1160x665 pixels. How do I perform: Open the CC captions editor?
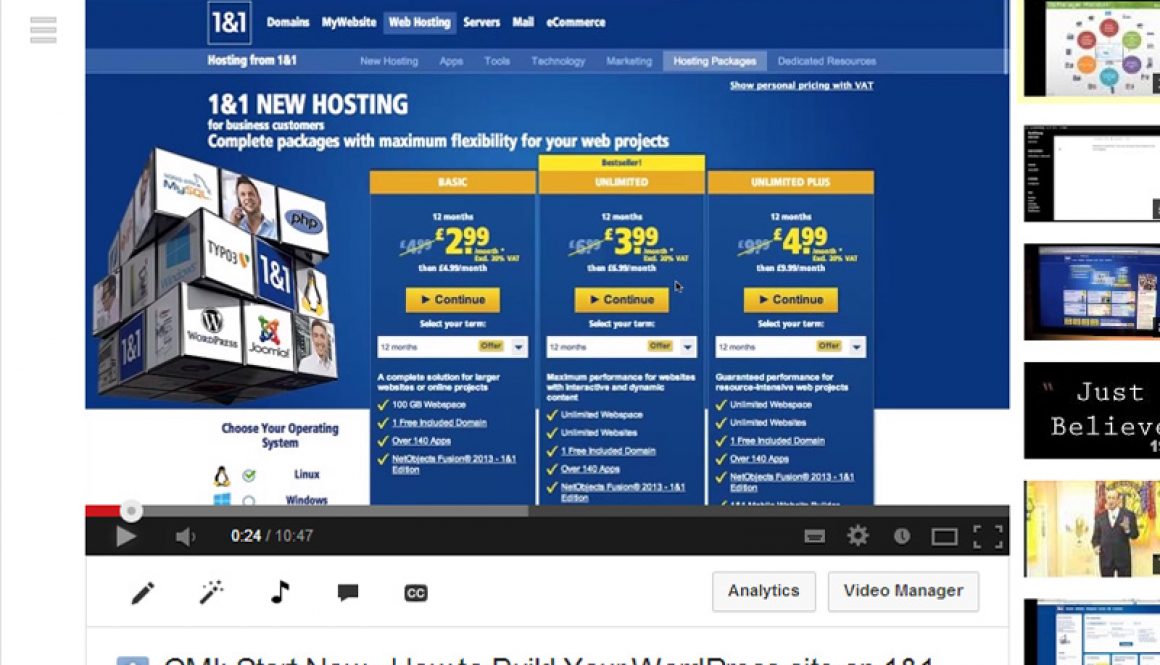click(416, 593)
